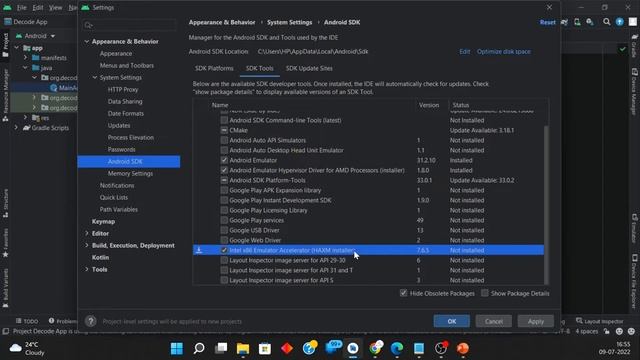Viewport: 640px width, 360px height.
Task: Open Windows Start menu
Action: pos(177,349)
